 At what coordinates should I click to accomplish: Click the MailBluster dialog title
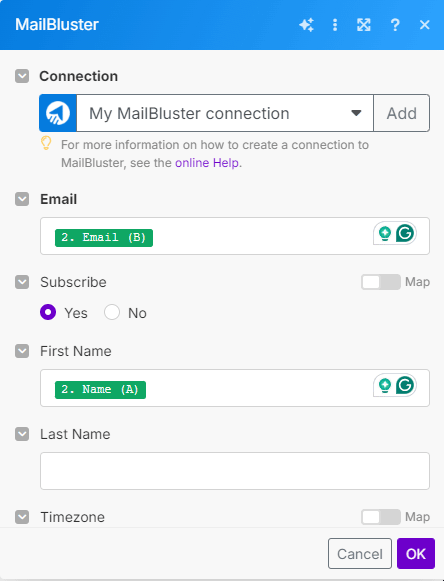(x=57, y=24)
